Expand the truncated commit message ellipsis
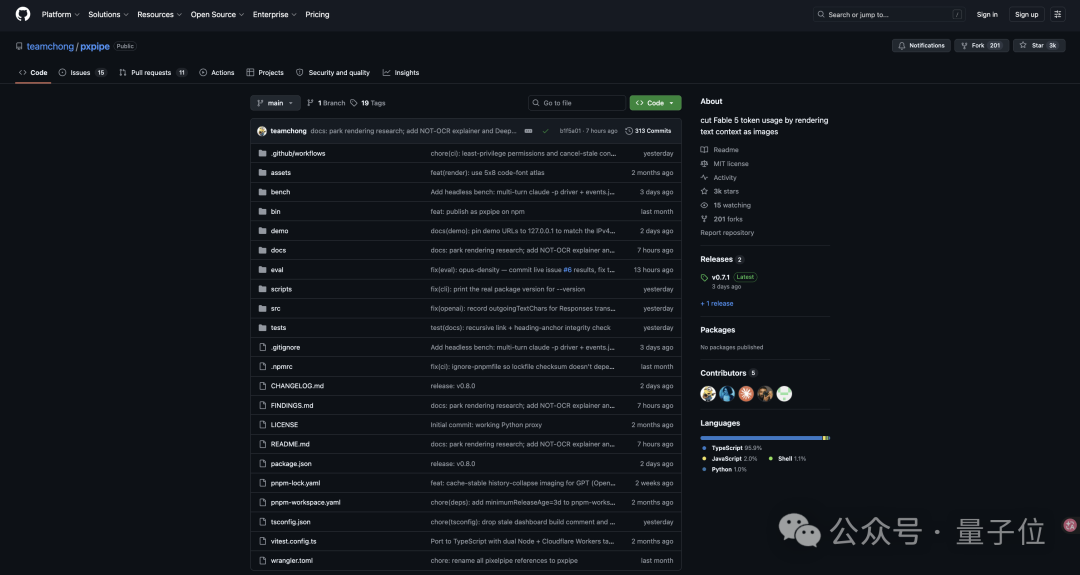 click(528, 131)
